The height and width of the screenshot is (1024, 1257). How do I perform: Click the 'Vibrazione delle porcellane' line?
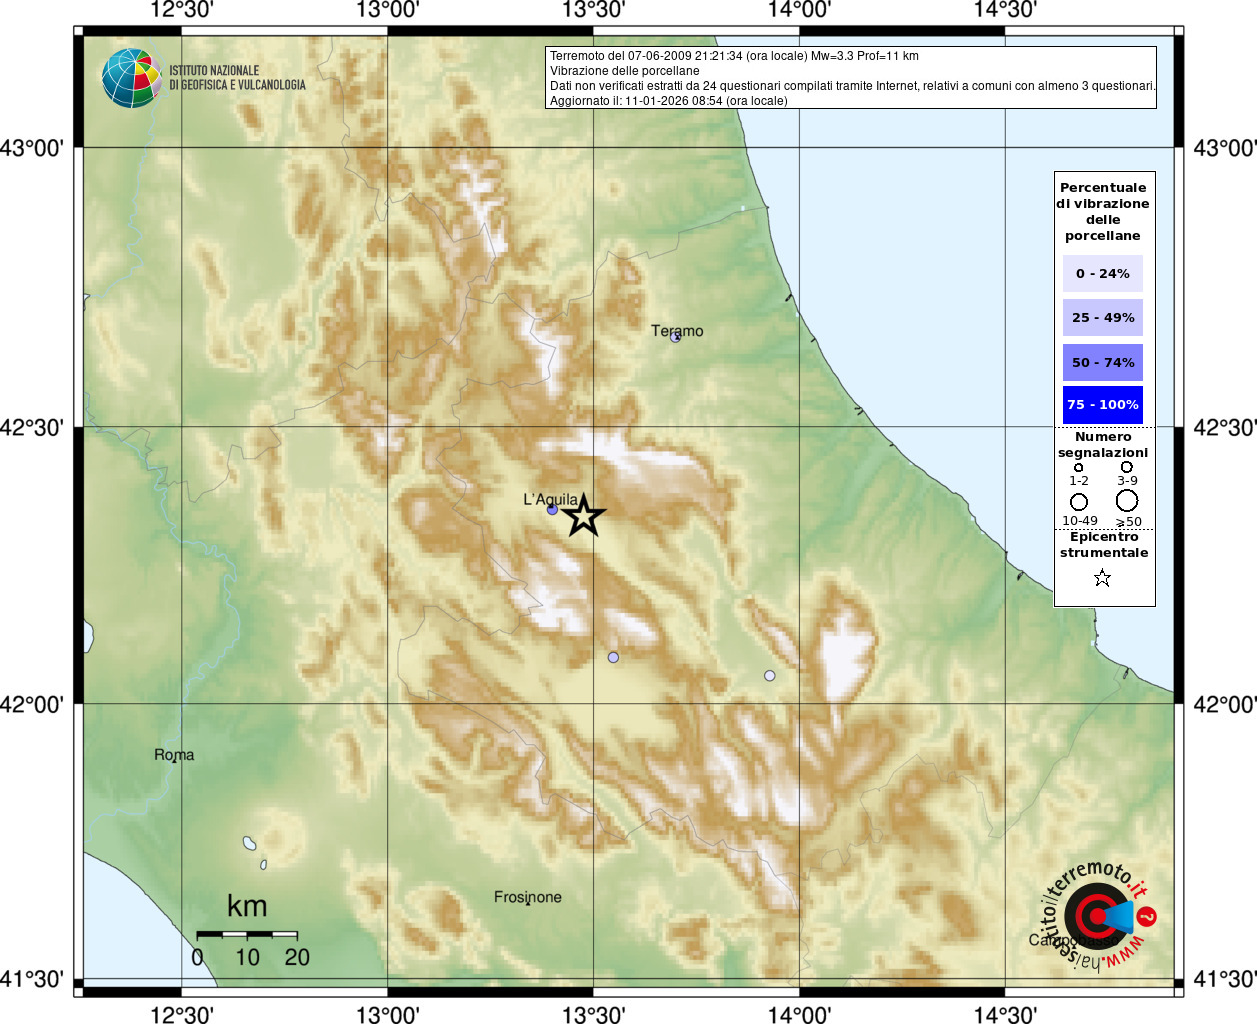point(625,71)
